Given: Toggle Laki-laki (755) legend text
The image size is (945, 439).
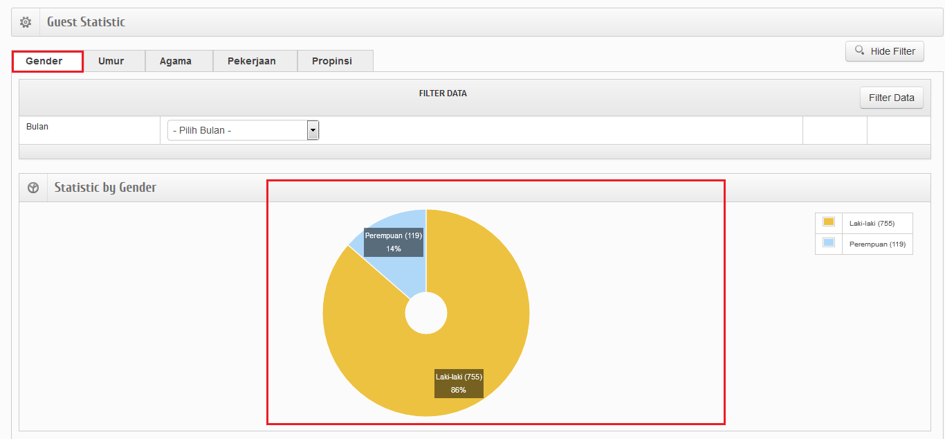Looking at the screenshot, I should pyautogui.click(x=872, y=223).
